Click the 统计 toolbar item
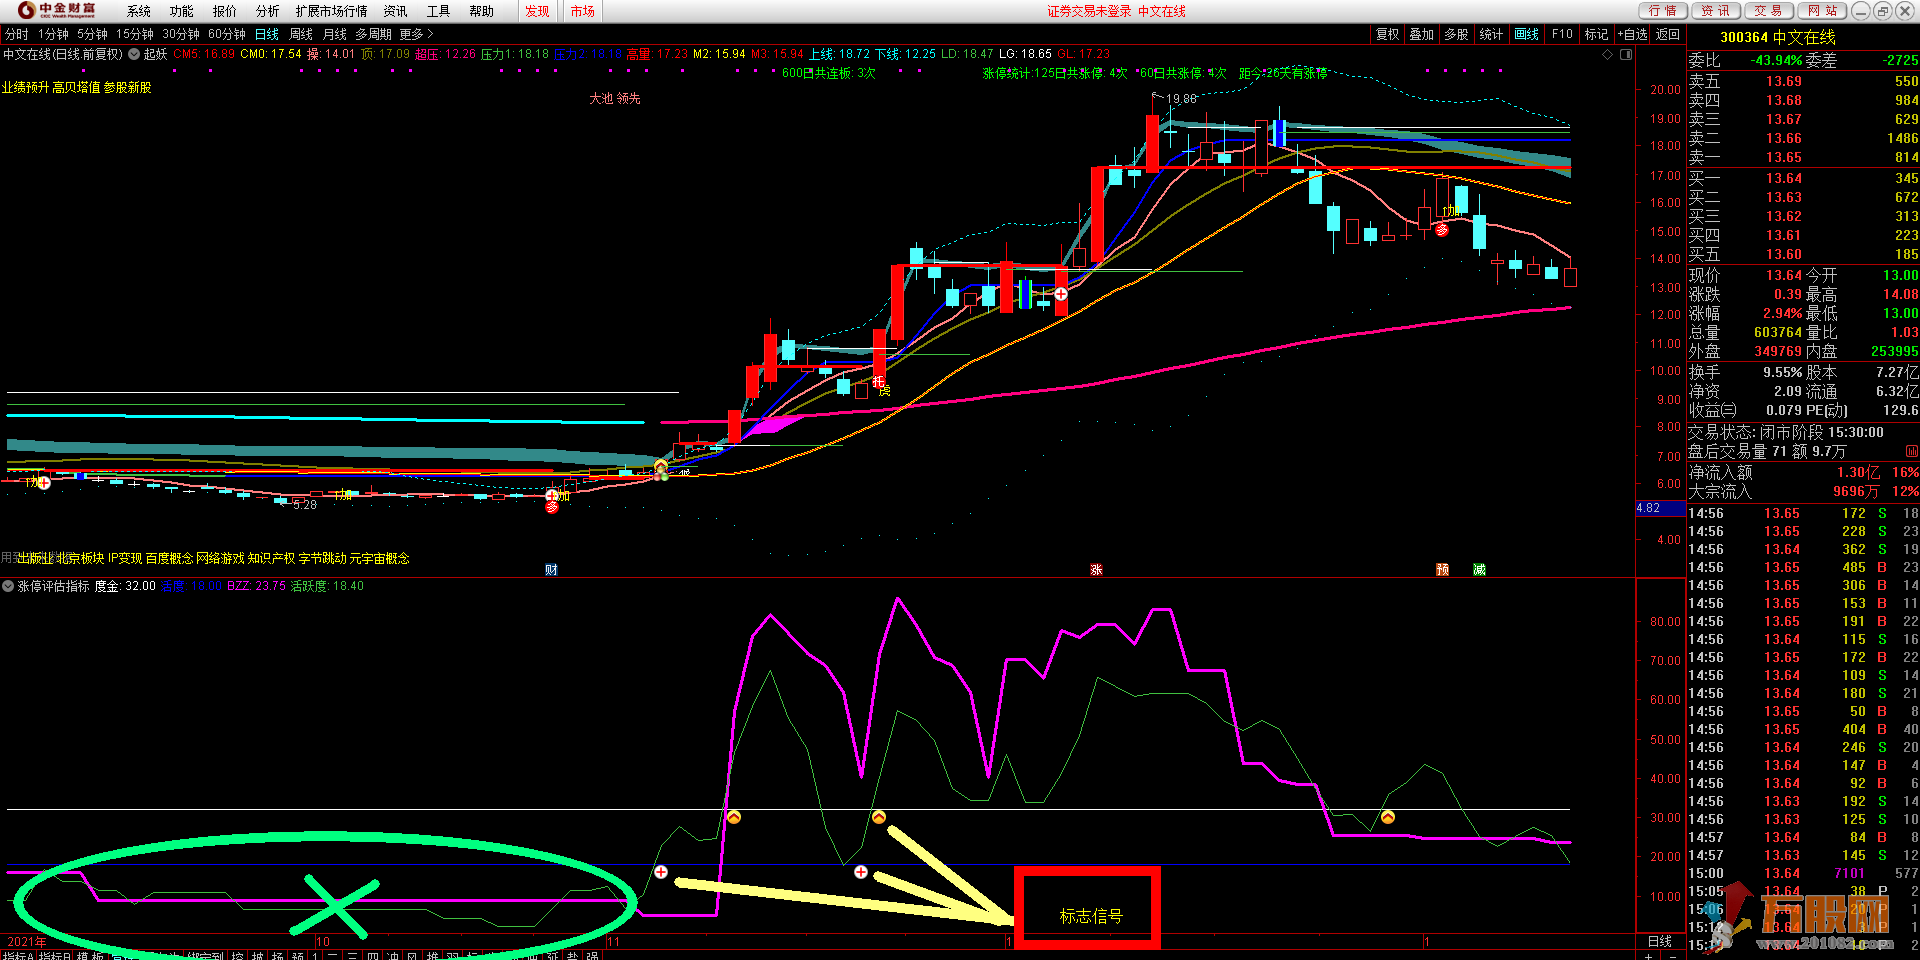Viewport: 1920px width, 960px height. click(1491, 34)
